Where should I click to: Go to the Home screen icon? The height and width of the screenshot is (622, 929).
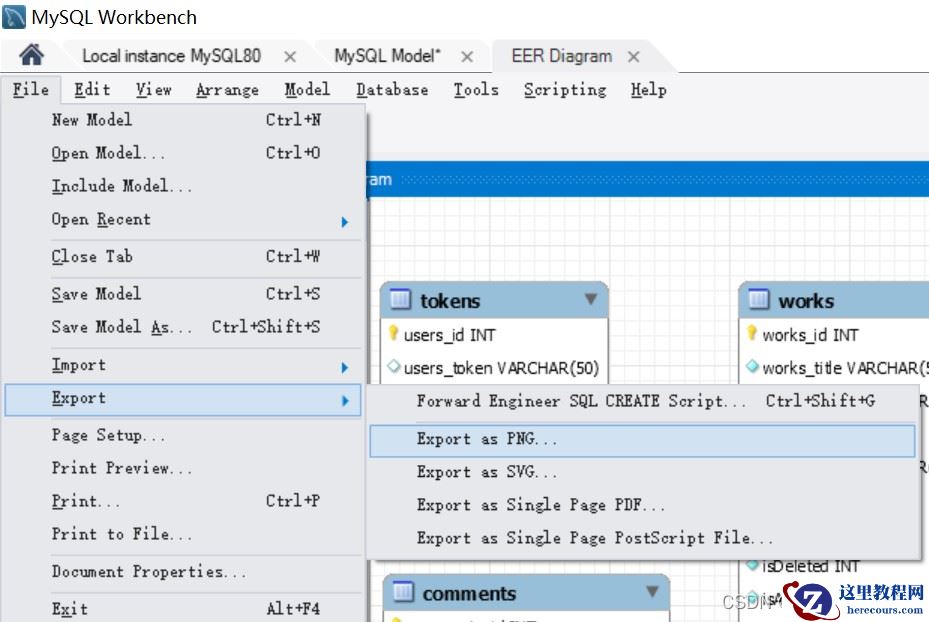31,55
